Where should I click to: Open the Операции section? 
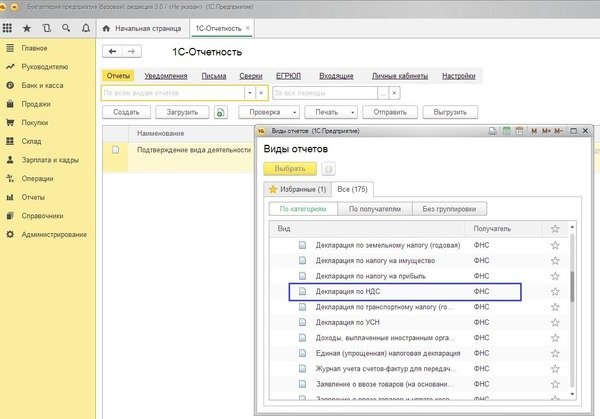coord(38,179)
